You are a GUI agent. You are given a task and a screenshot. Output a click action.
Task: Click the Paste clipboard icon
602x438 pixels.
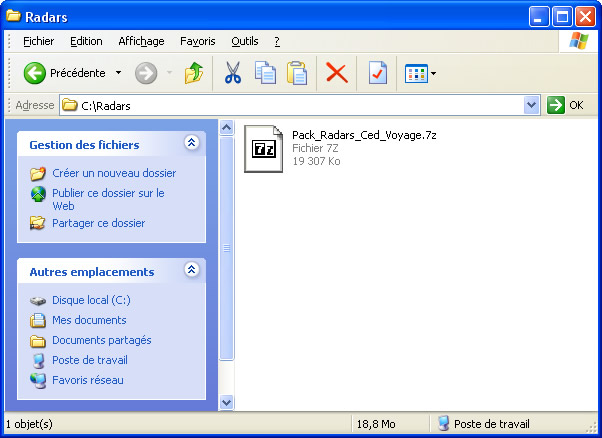297,73
